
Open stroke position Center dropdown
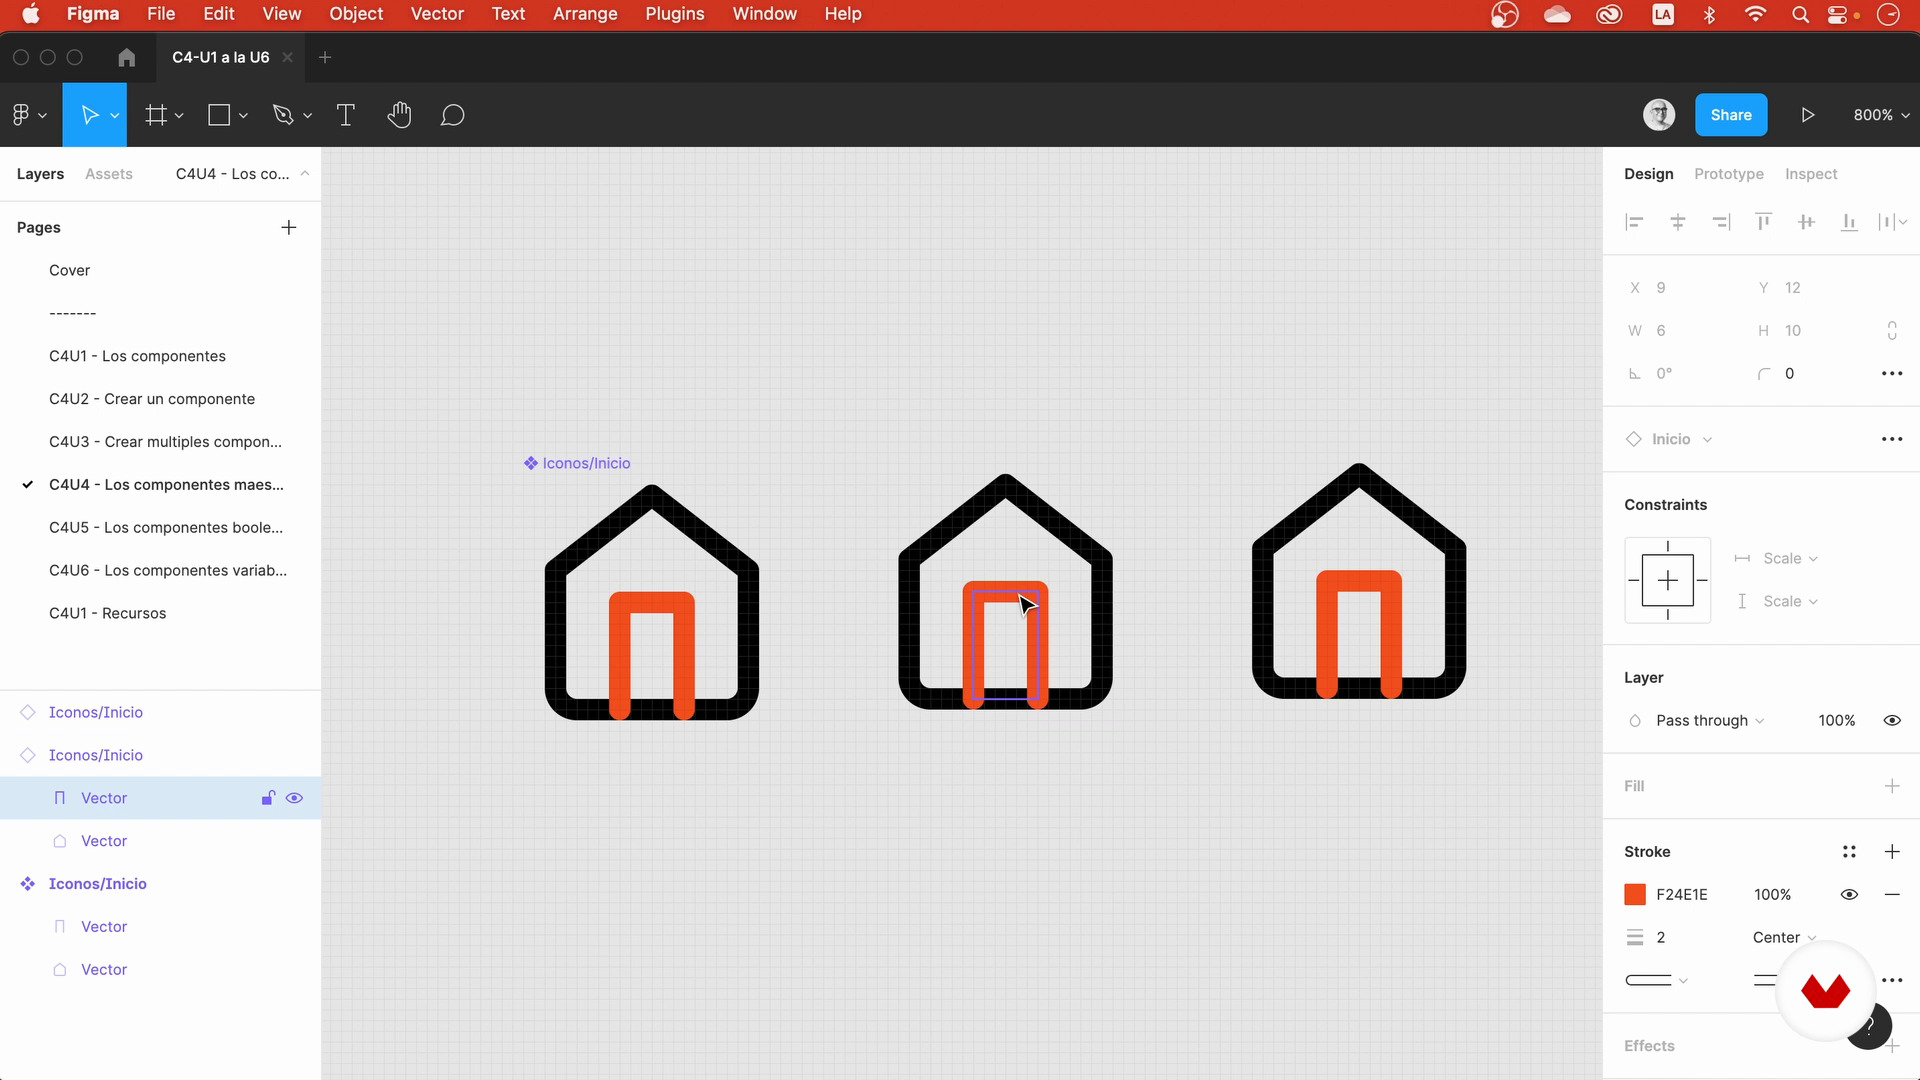(1784, 937)
